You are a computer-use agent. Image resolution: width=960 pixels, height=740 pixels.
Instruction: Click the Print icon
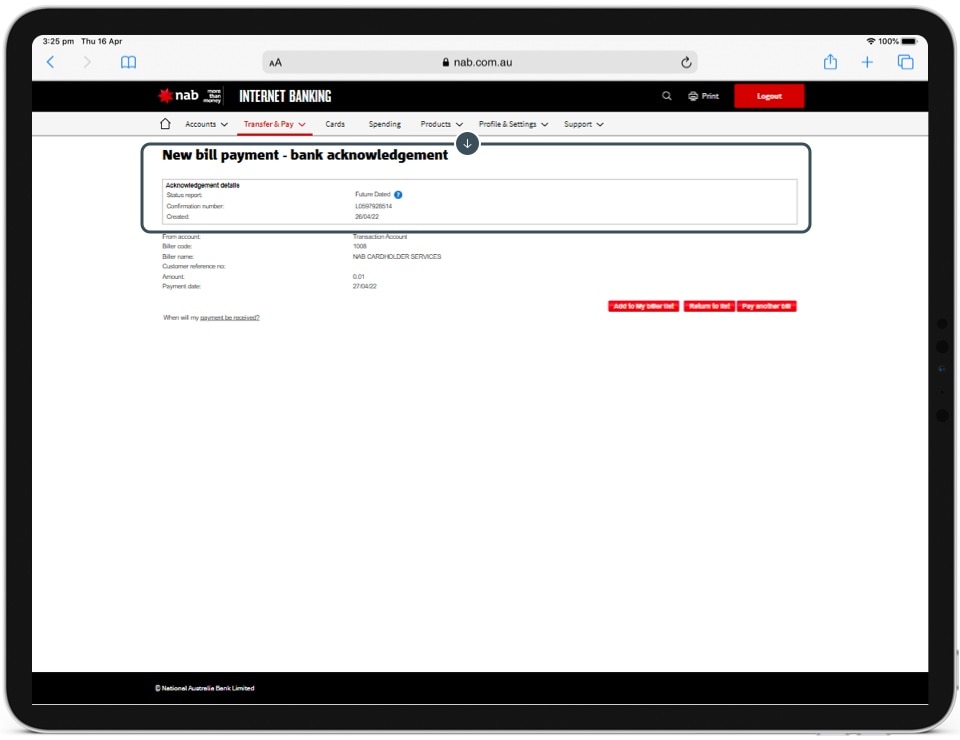[x=693, y=96]
